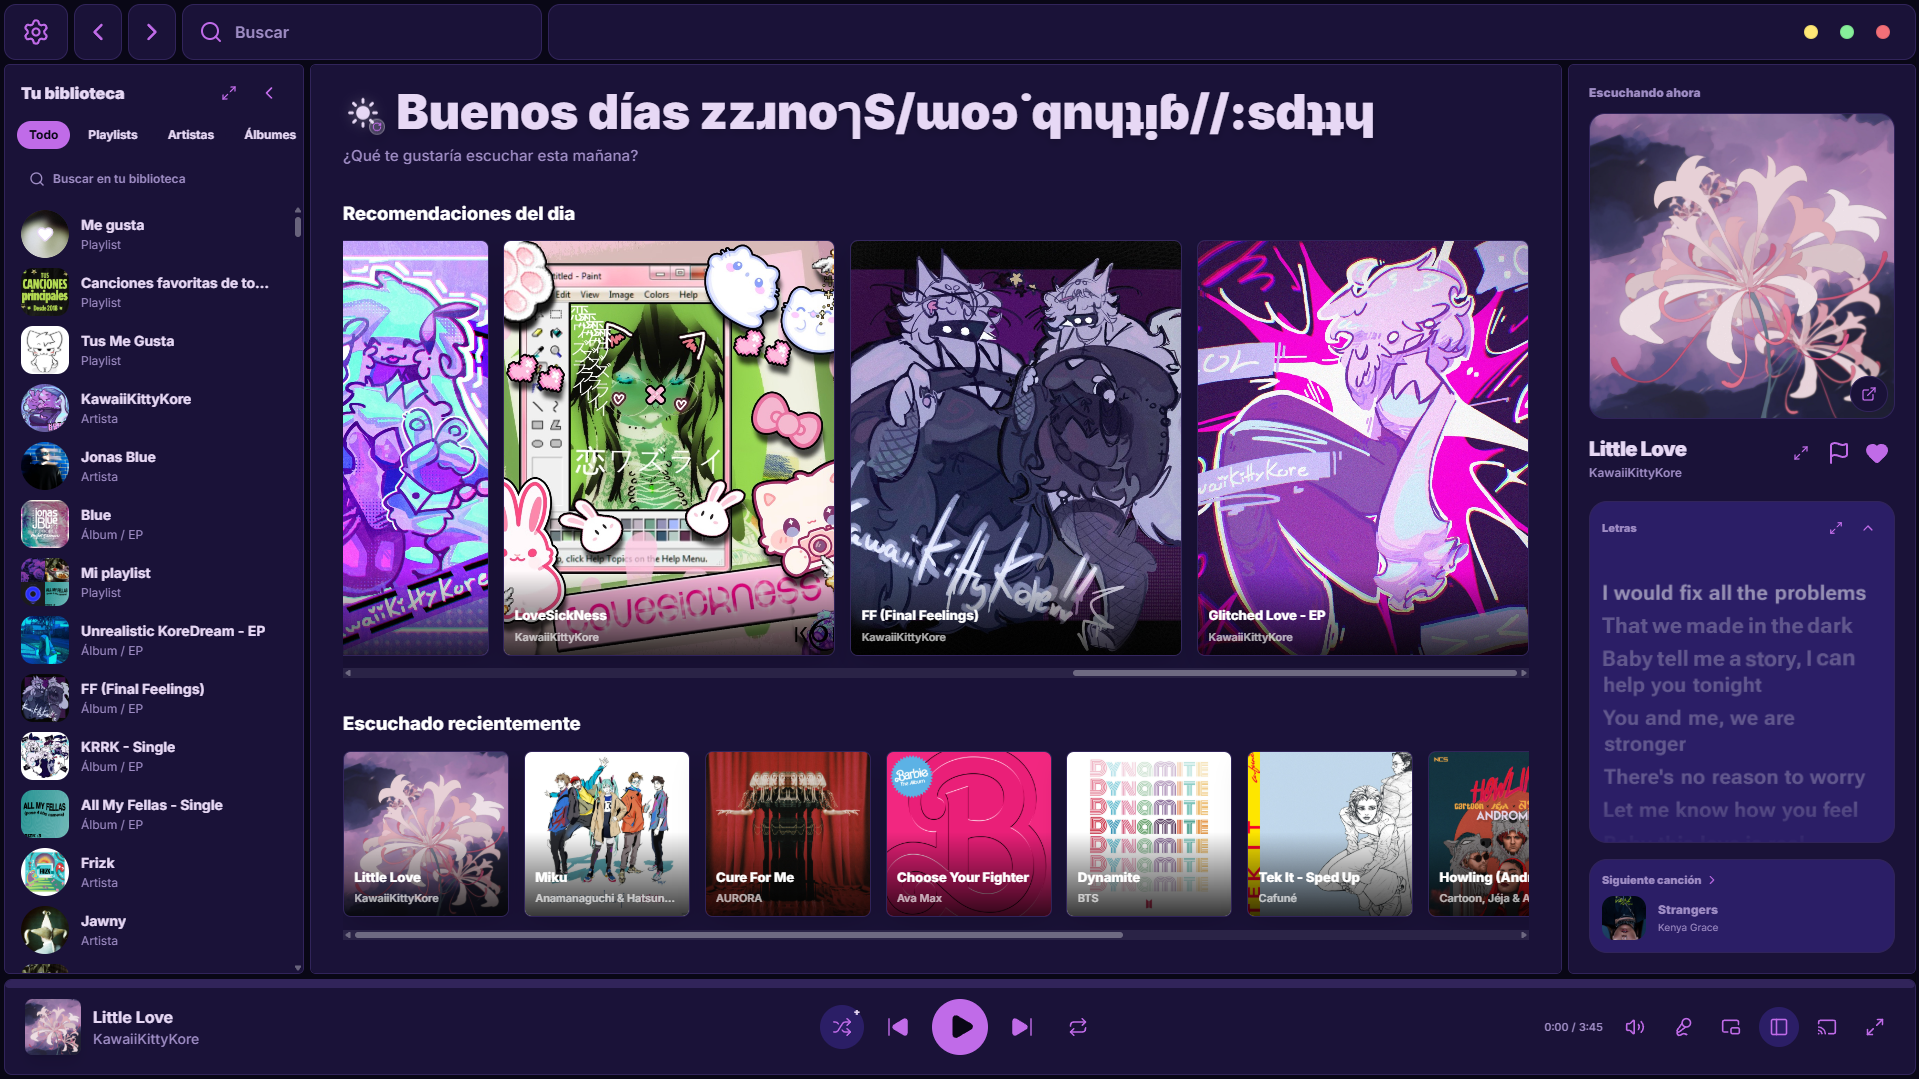Click Little Love album thumbnail in player bar

(53, 1027)
